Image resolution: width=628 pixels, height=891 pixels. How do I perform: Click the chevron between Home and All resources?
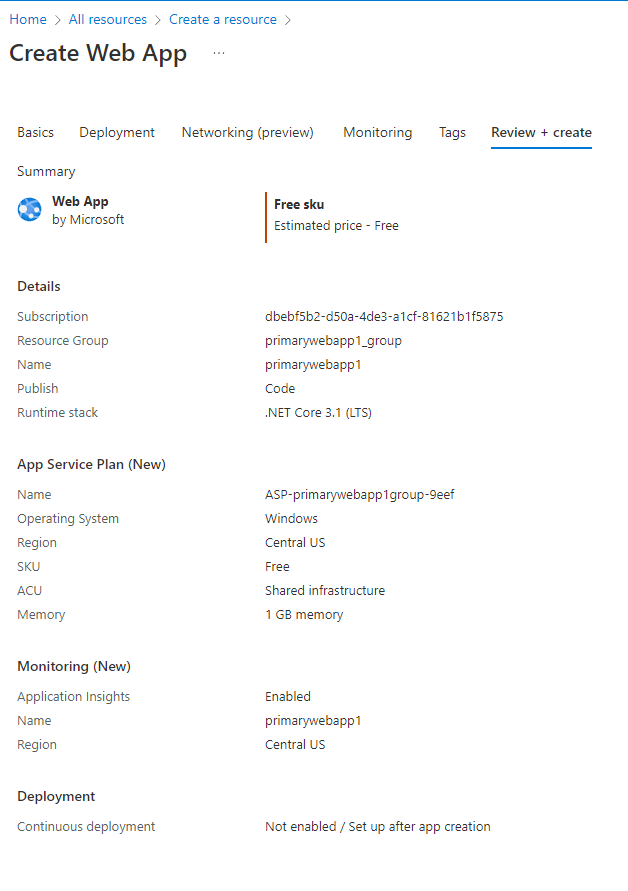tap(58, 19)
